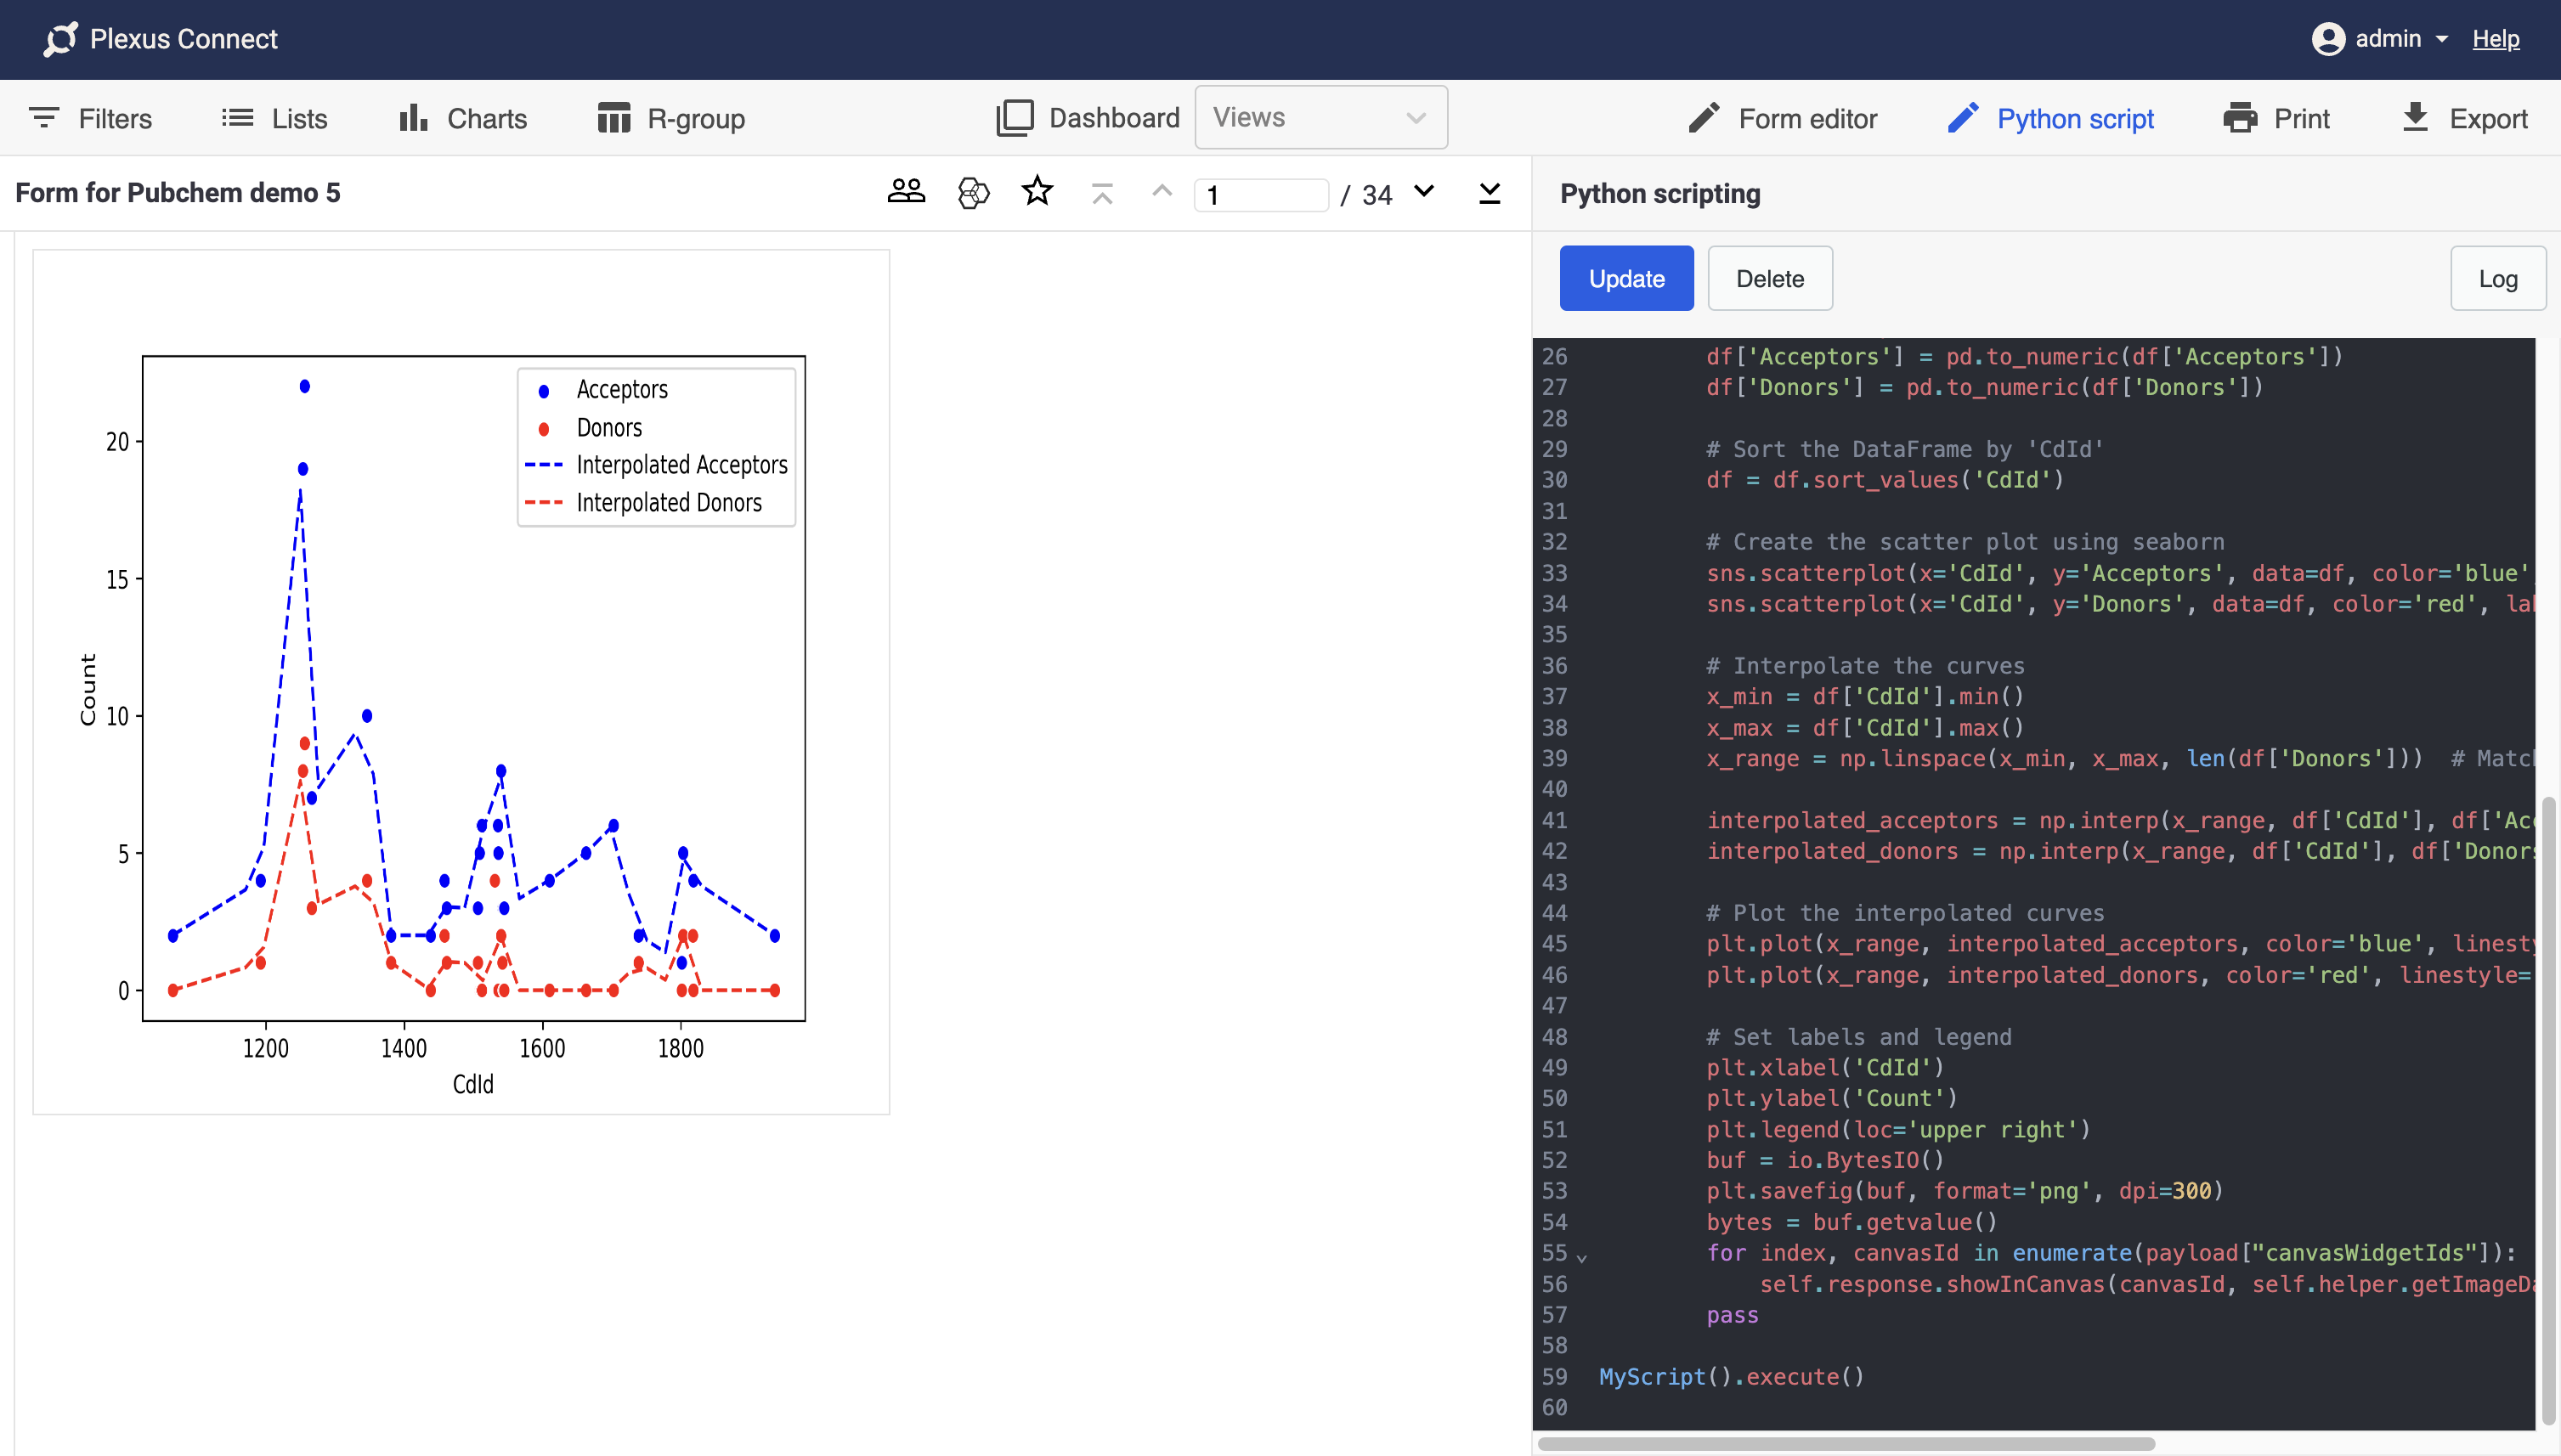2561x1456 pixels.
Task: Toggle the favorite star for this form
Action: point(1037,191)
